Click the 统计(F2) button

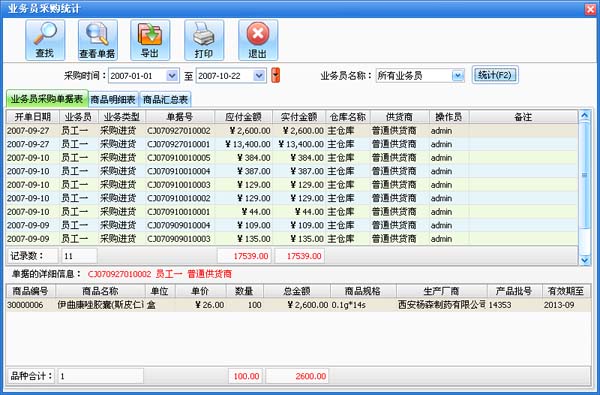point(495,75)
